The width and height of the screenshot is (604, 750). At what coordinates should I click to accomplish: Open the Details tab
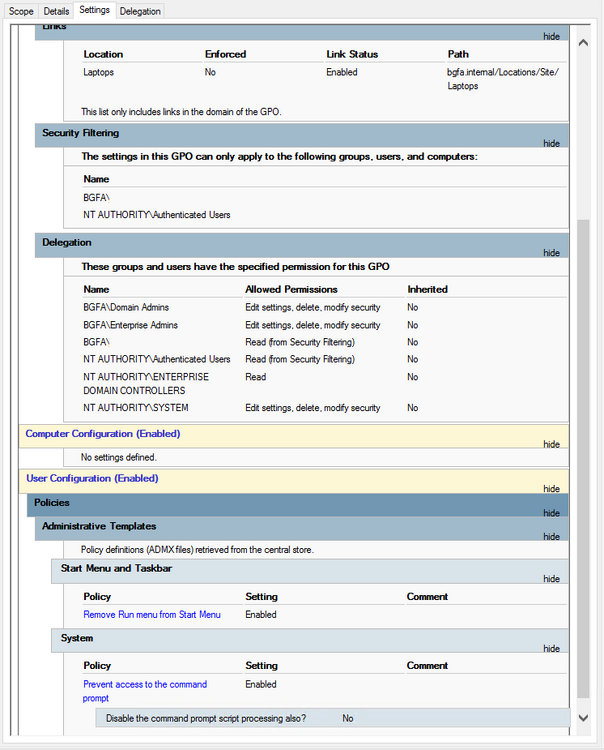pyautogui.click(x=56, y=11)
